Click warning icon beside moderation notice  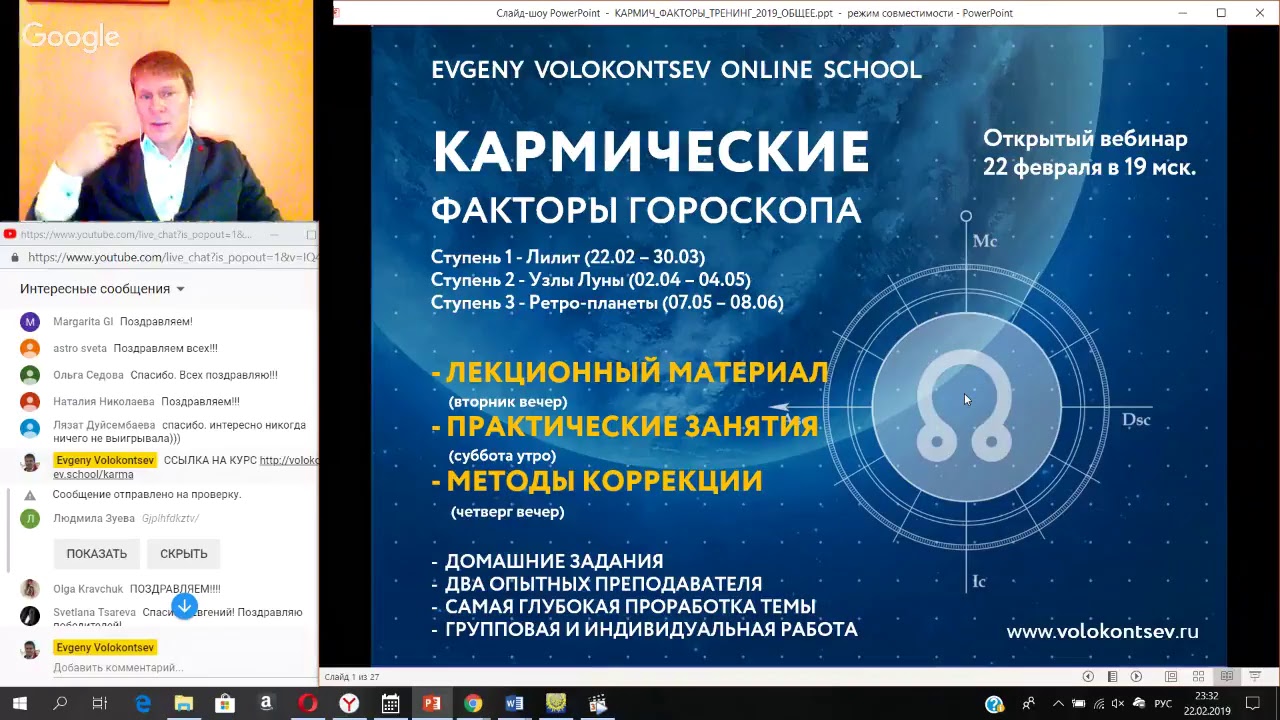pos(30,495)
